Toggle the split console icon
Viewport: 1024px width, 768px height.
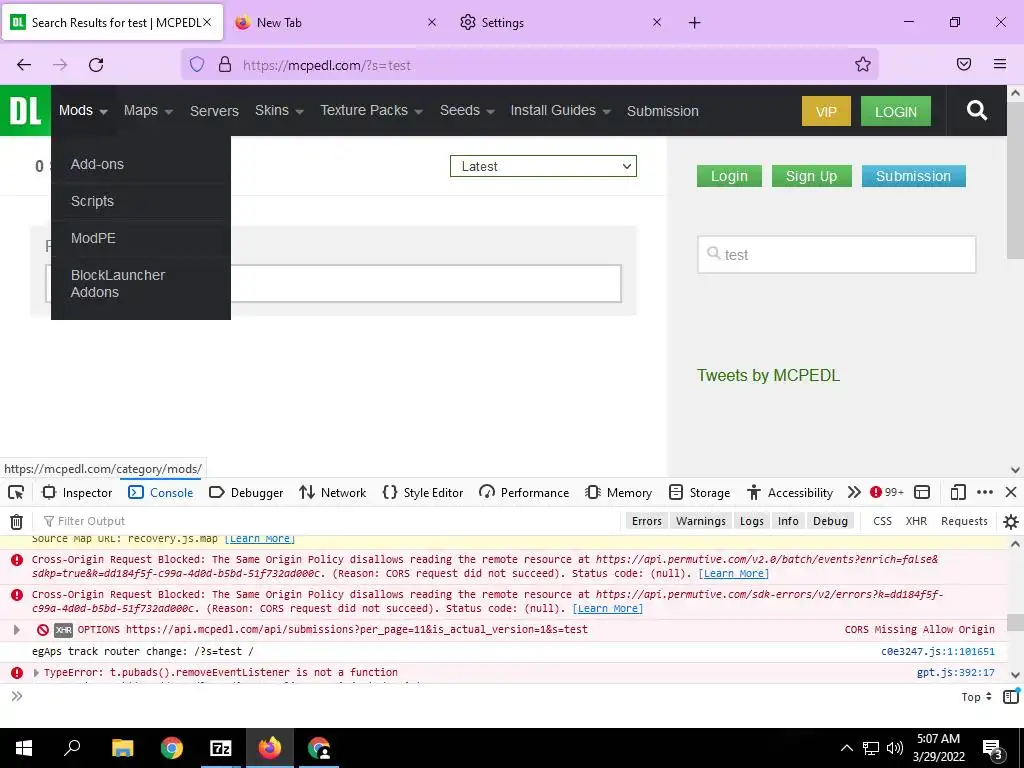(x=922, y=492)
